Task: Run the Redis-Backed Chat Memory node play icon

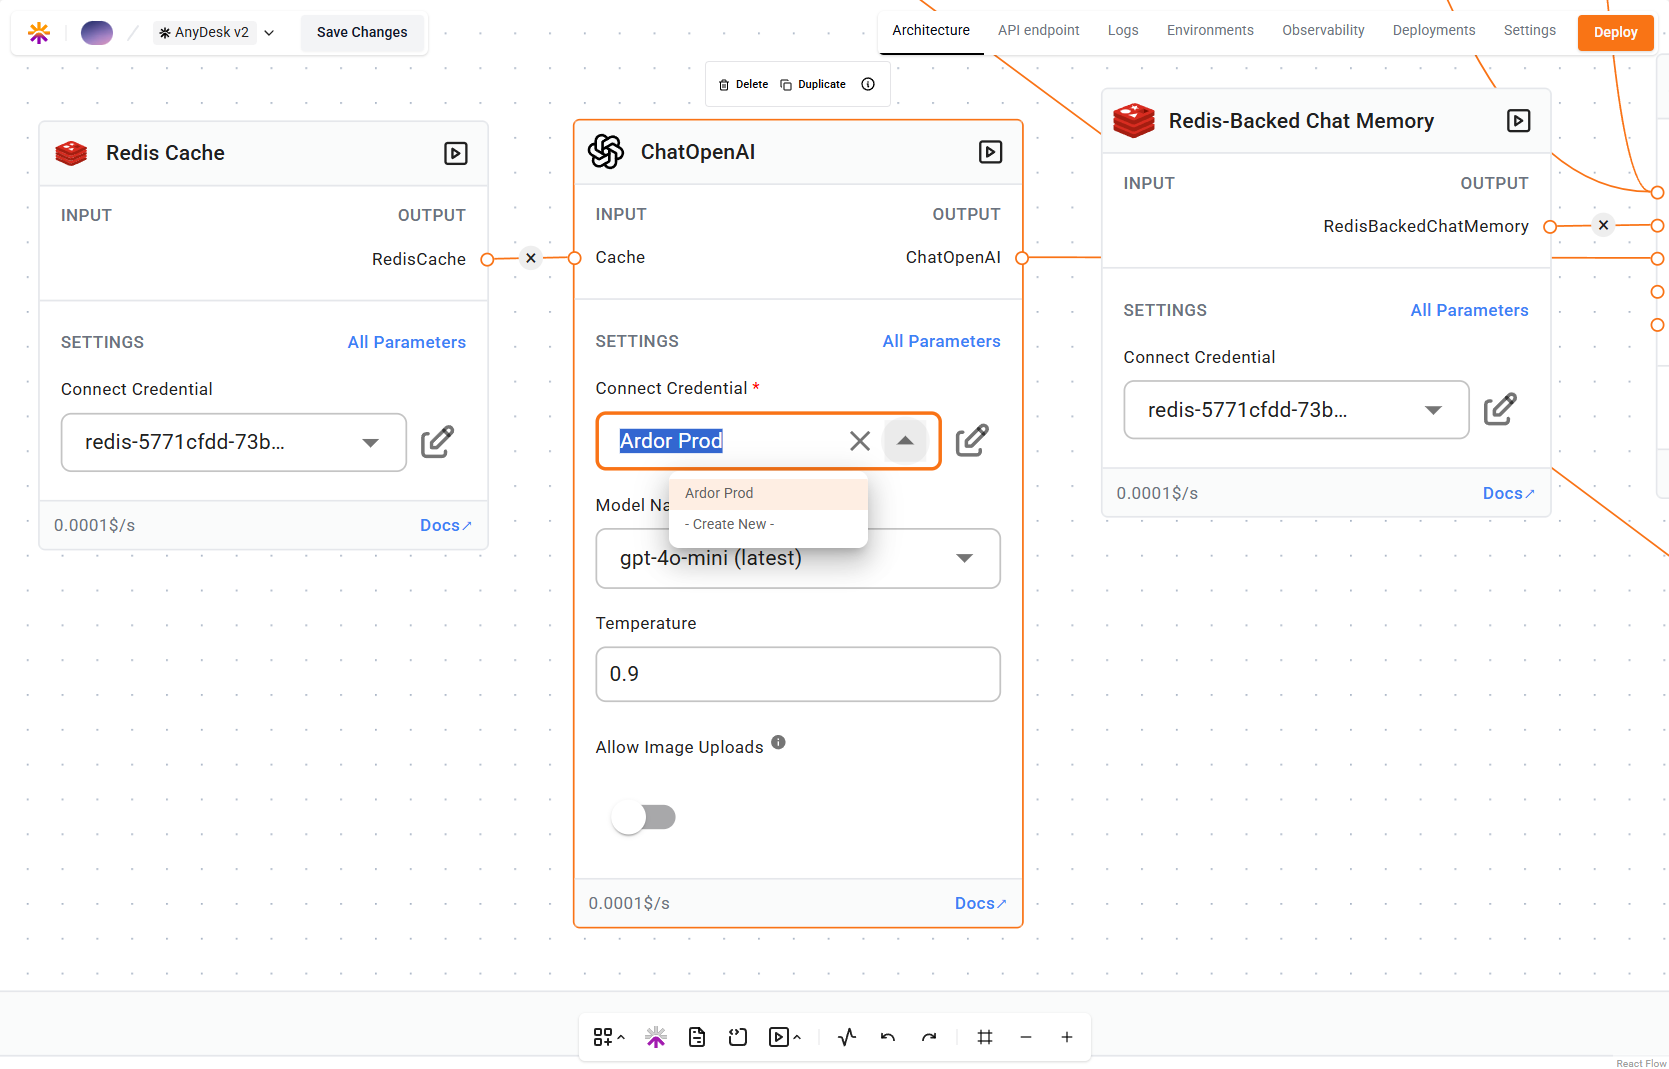Action: [x=1518, y=121]
